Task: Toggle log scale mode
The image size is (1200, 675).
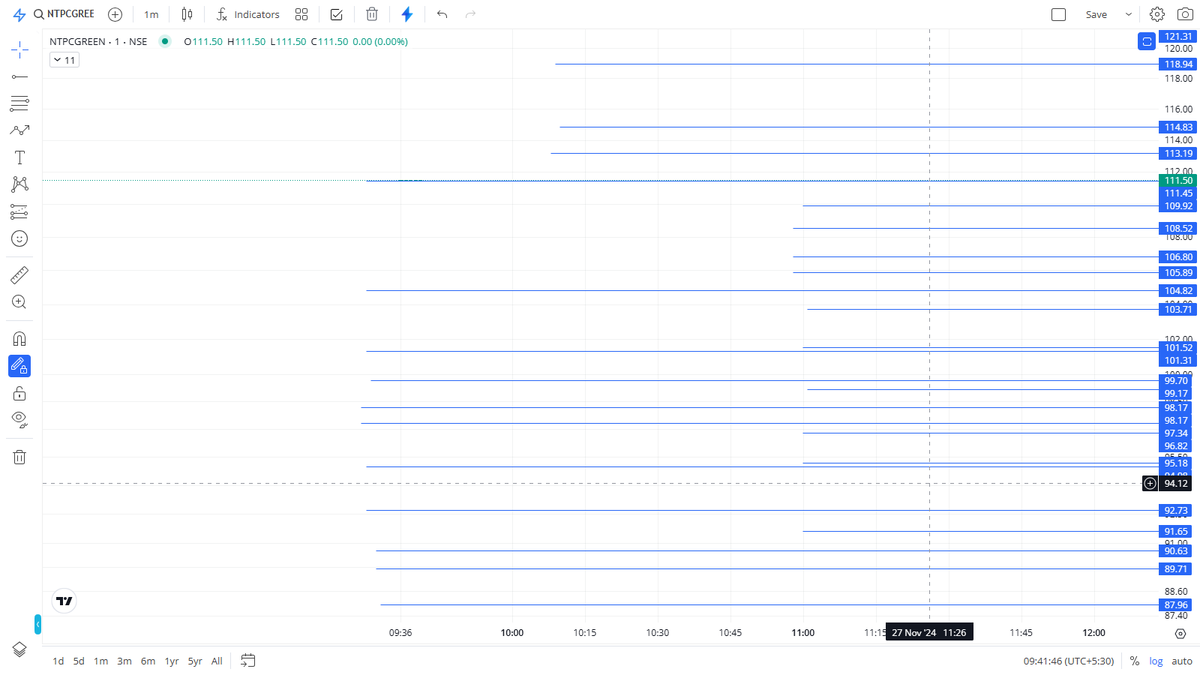Action: 1156,661
